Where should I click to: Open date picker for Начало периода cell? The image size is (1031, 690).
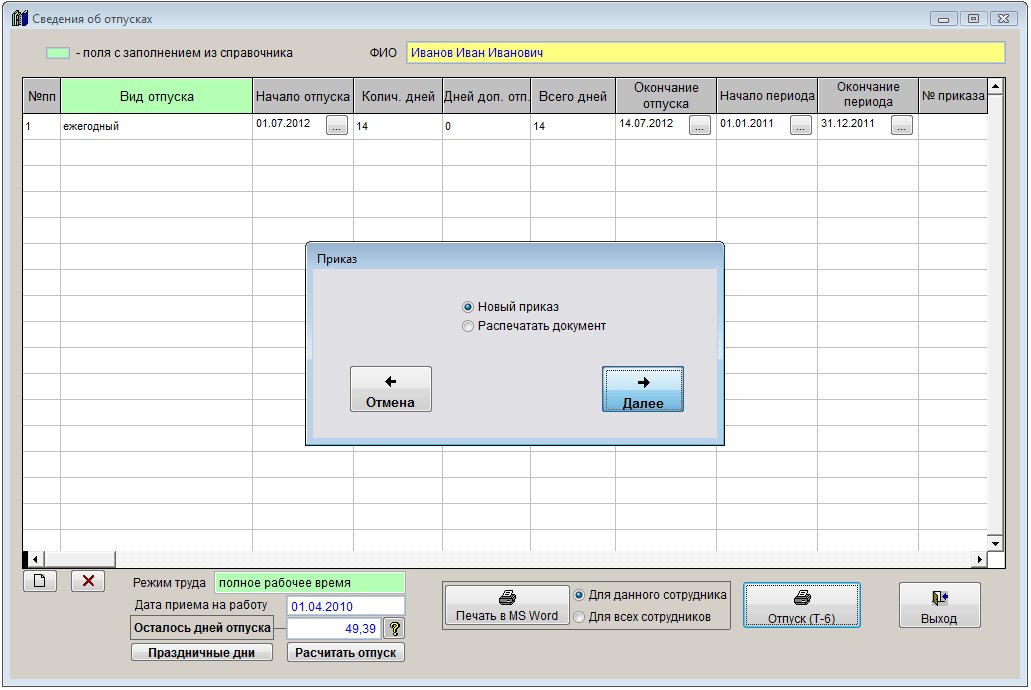point(801,126)
